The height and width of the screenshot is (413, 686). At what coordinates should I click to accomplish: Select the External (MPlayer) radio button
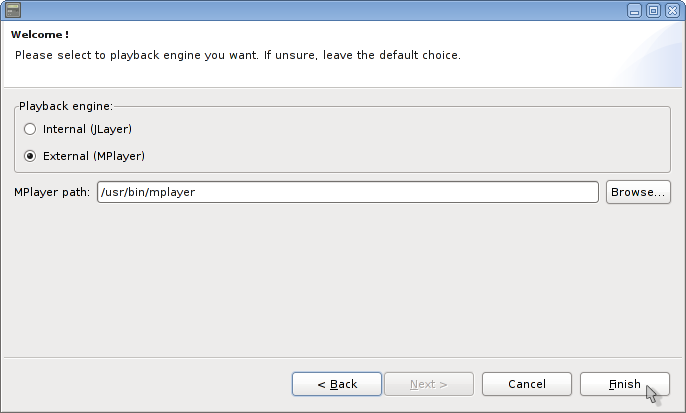pos(30,155)
